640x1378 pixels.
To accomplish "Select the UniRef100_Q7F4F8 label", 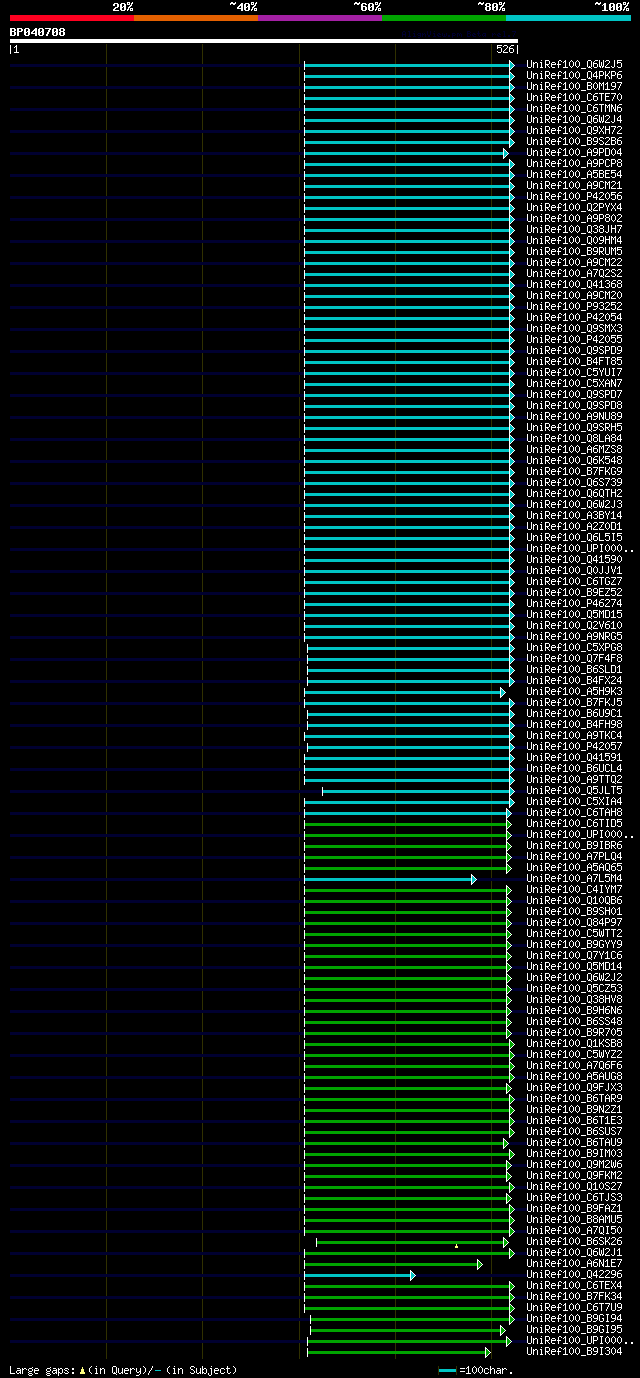I will point(575,658).
